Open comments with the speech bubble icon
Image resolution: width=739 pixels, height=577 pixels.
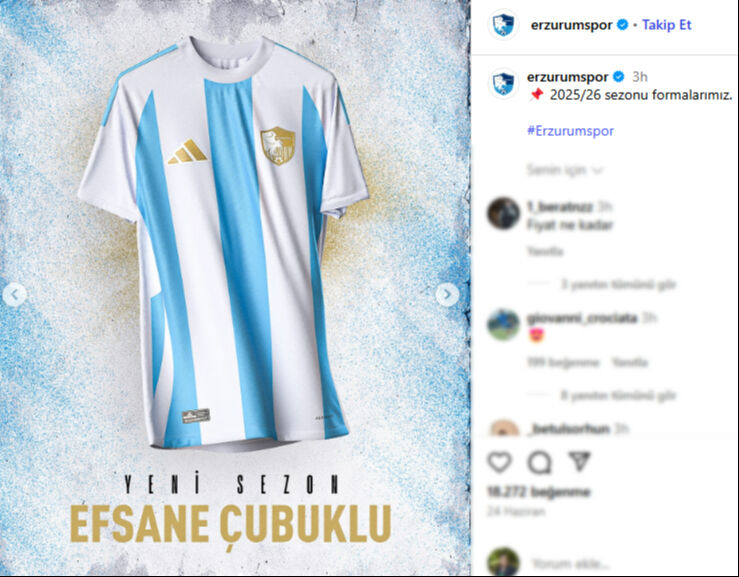tap(540, 462)
